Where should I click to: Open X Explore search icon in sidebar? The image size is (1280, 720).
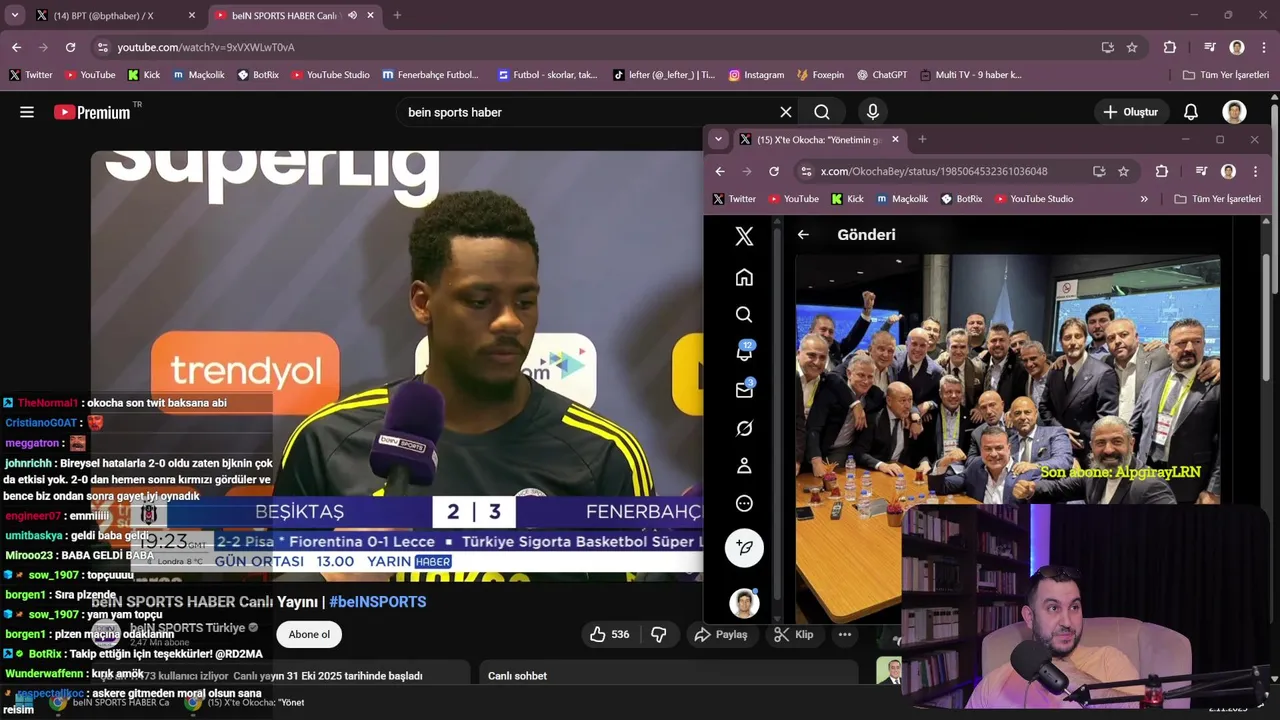[744, 315]
